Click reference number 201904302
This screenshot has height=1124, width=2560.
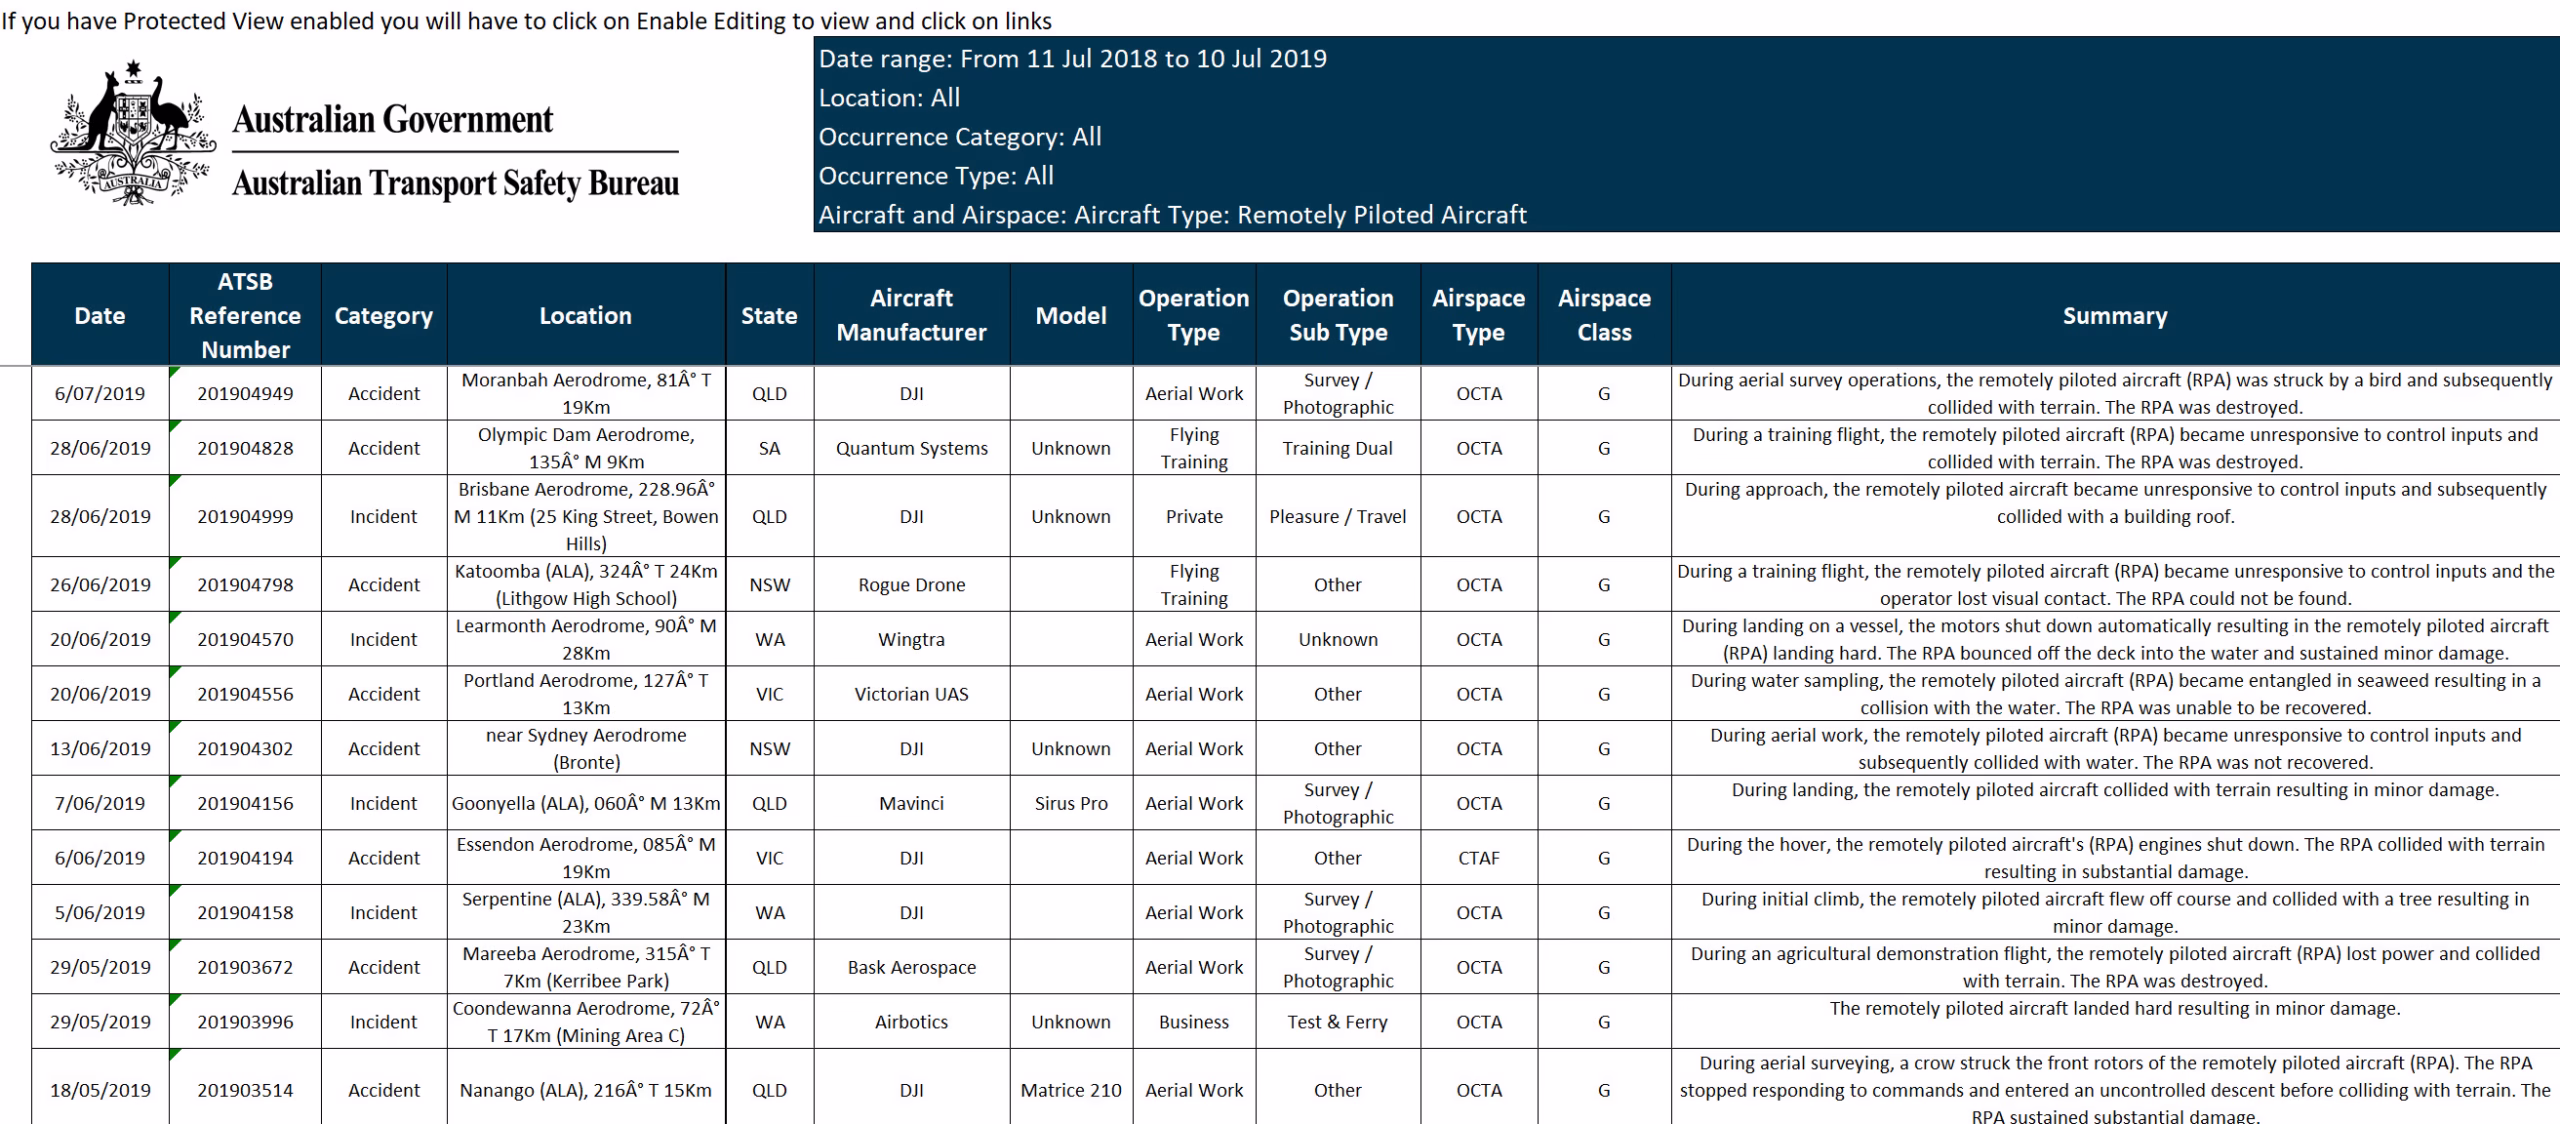[x=245, y=748]
